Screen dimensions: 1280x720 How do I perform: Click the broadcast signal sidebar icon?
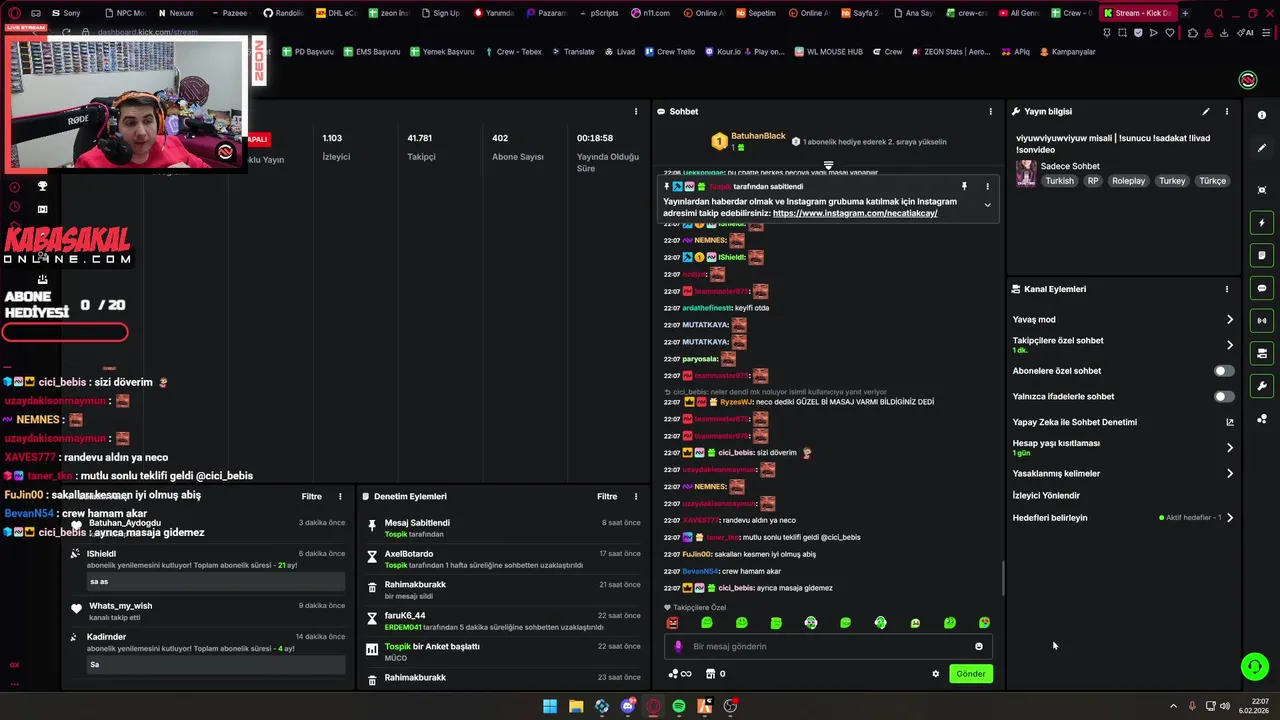pyautogui.click(x=1262, y=321)
